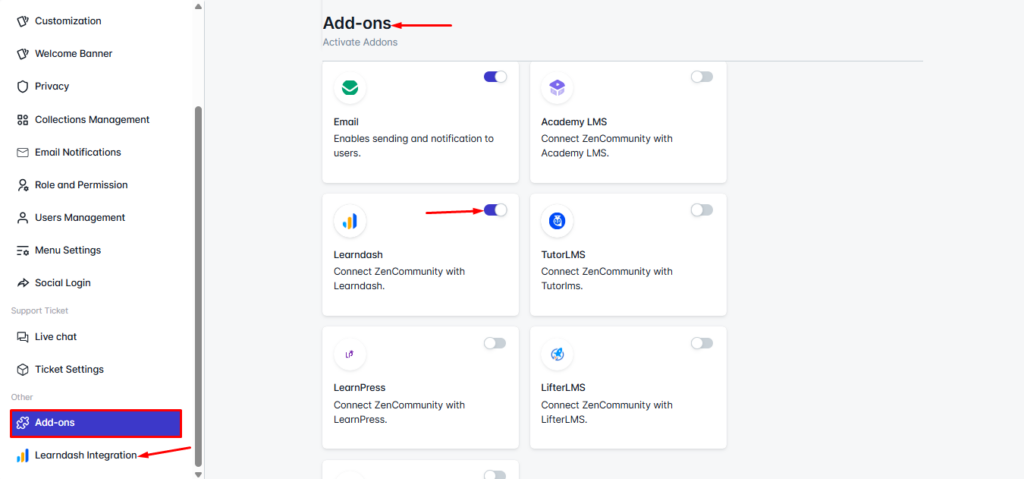The image size is (1024, 479).
Task: Click the Academy LMS card title
Action: click(x=574, y=122)
